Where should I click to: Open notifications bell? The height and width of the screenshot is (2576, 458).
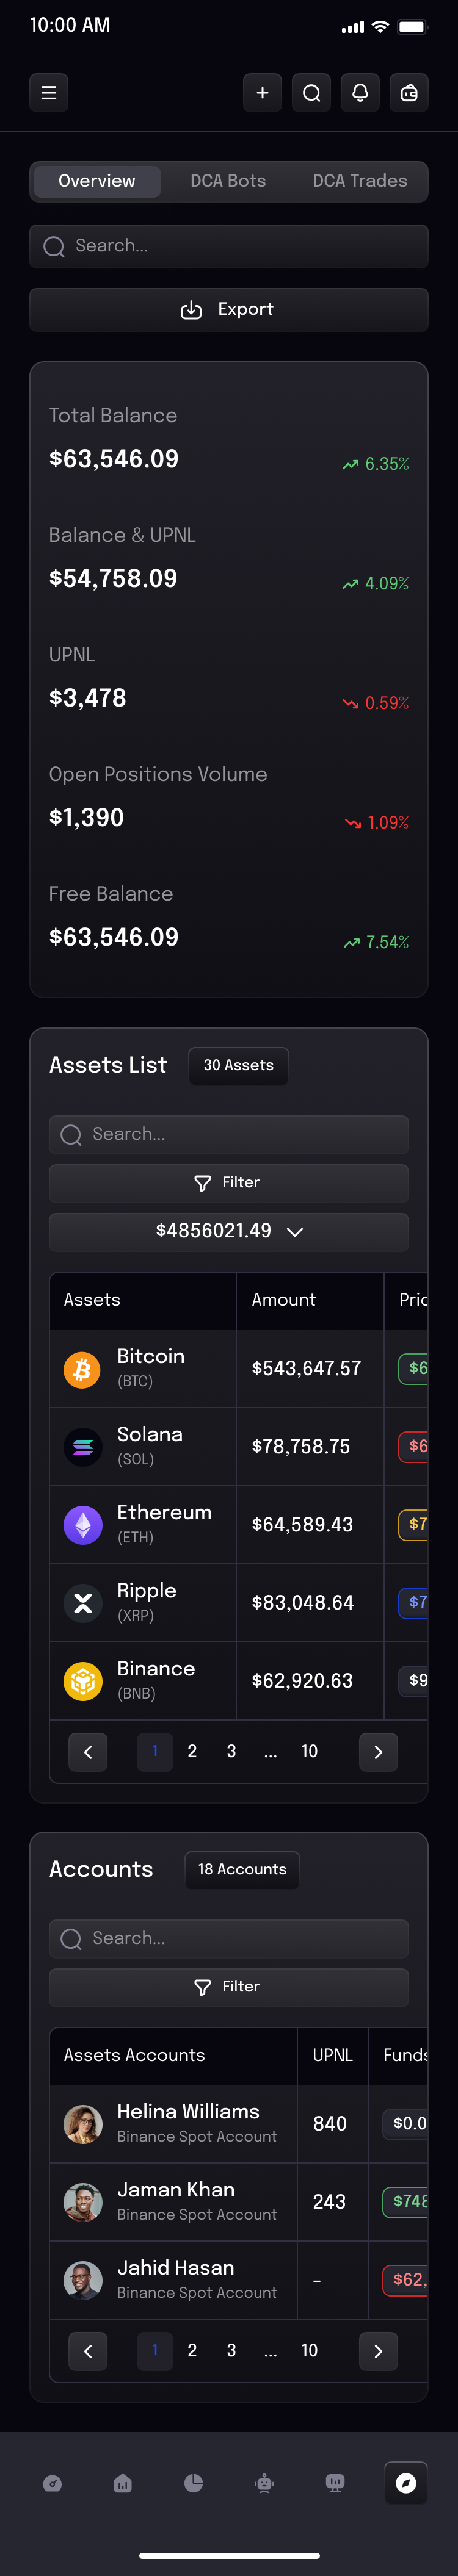tap(360, 93)
